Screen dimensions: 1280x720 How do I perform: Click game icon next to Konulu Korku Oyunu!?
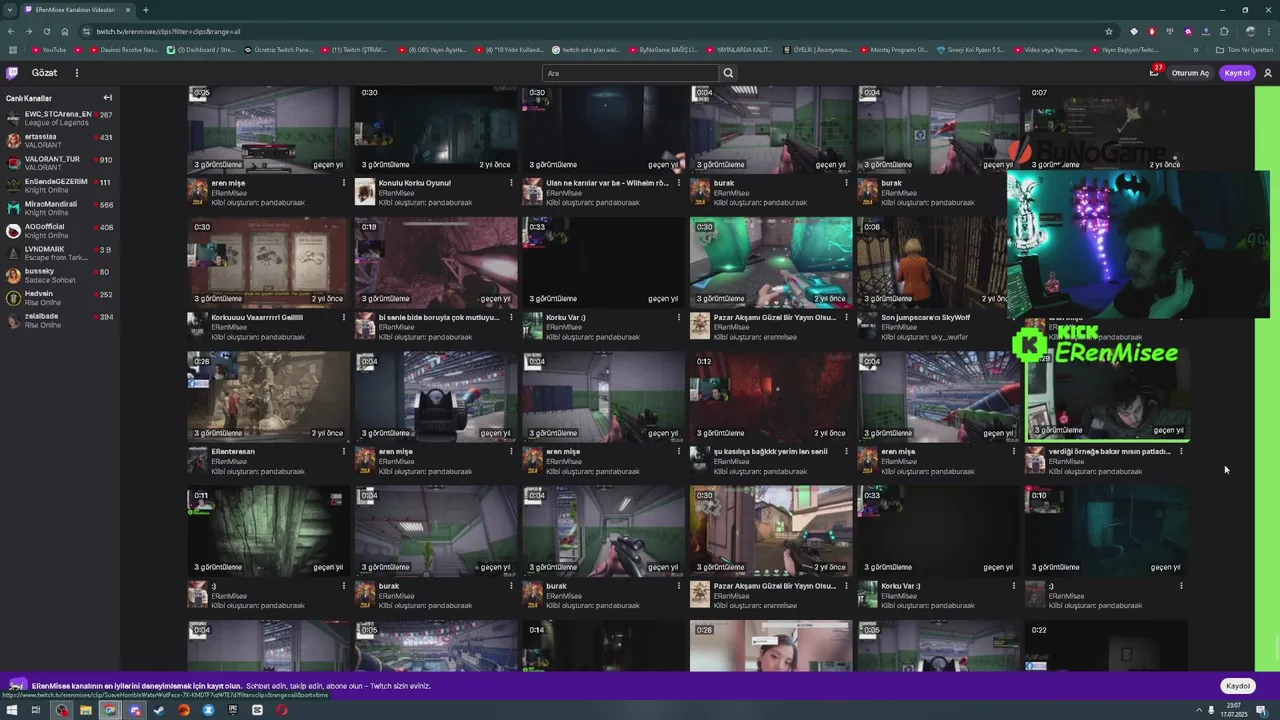tap(365, 191)
